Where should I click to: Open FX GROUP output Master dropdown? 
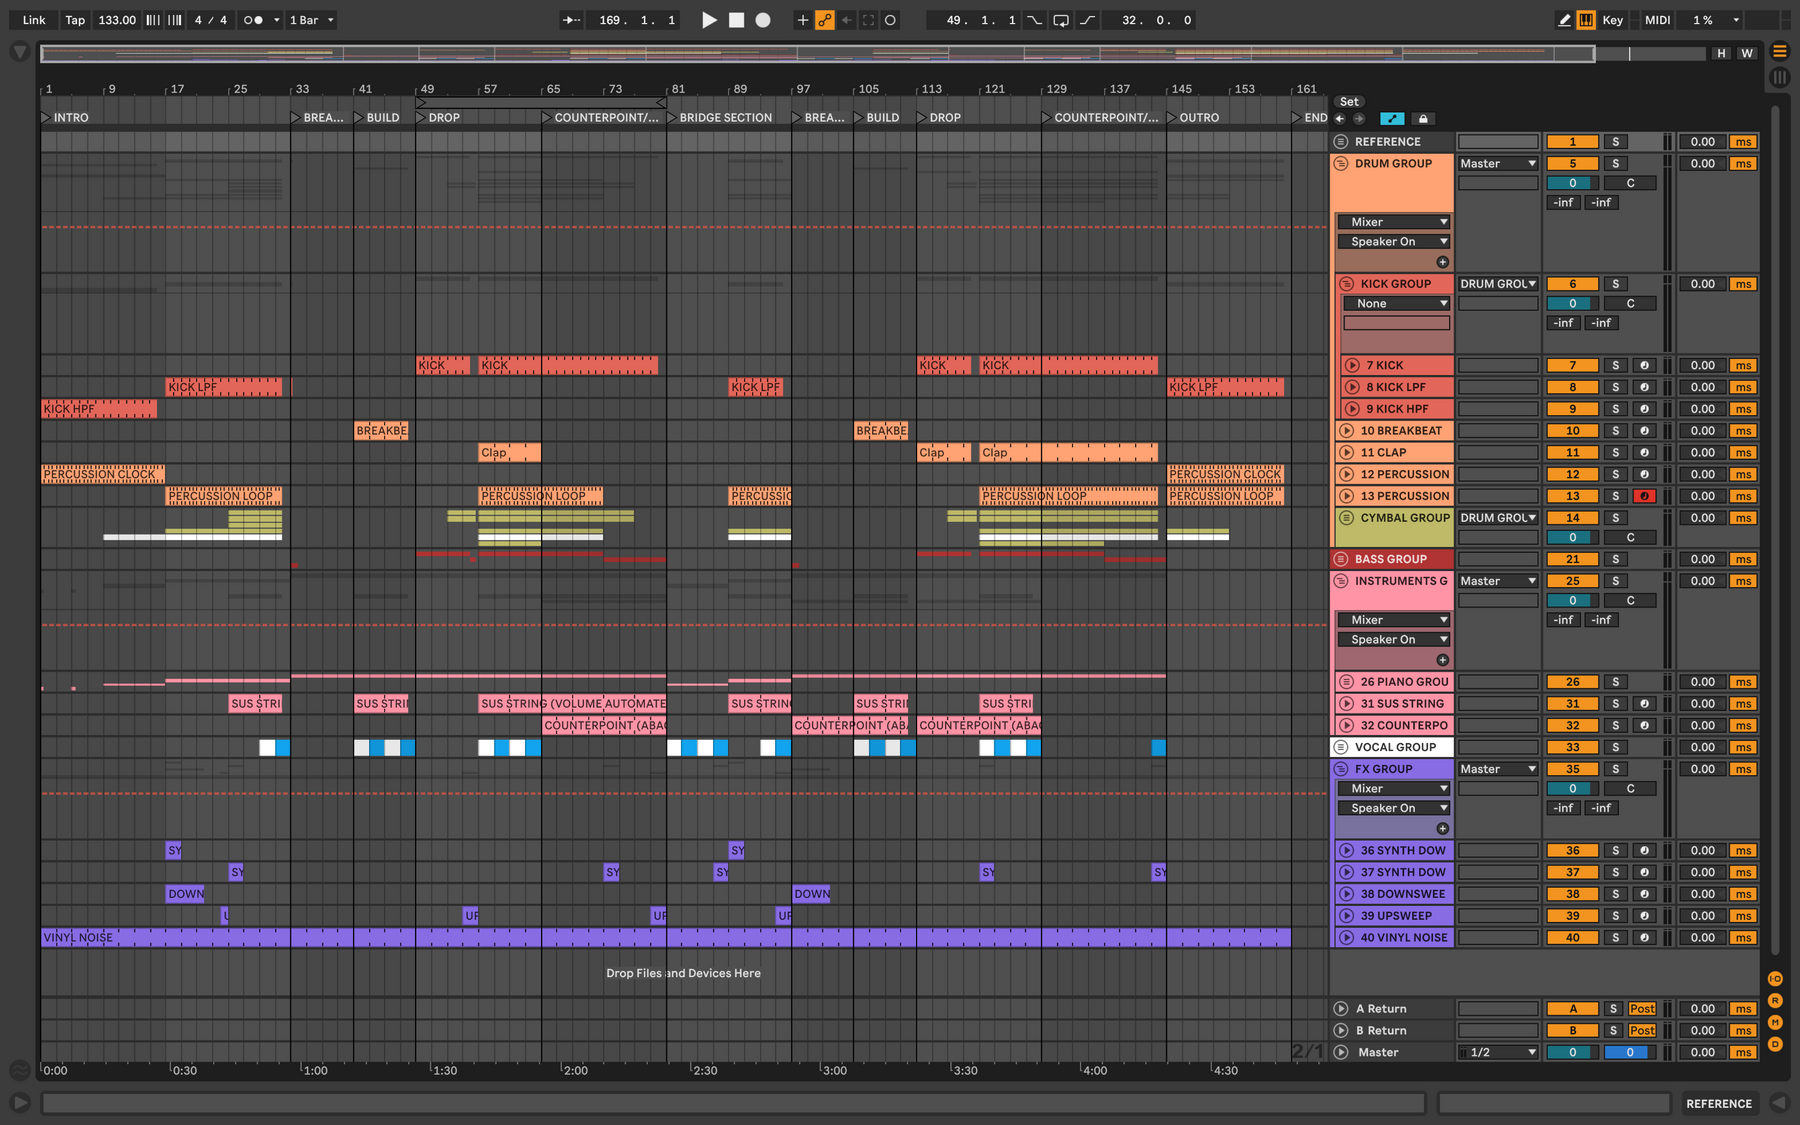pos(1497,769)
